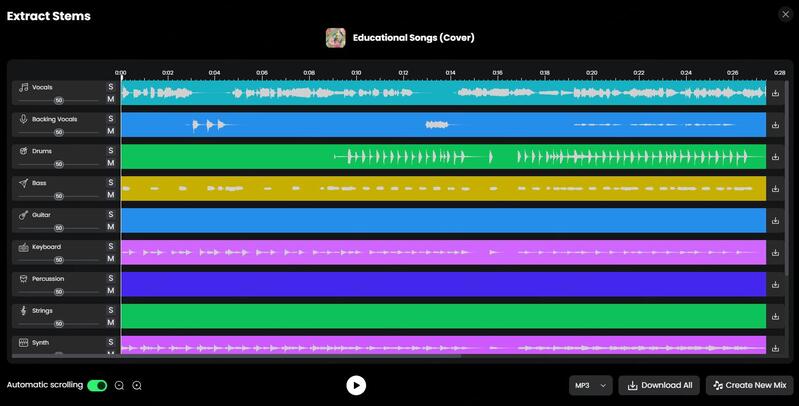799x406 pixels.
Task: Solo the Vocals track
Action: click(111, 87)
